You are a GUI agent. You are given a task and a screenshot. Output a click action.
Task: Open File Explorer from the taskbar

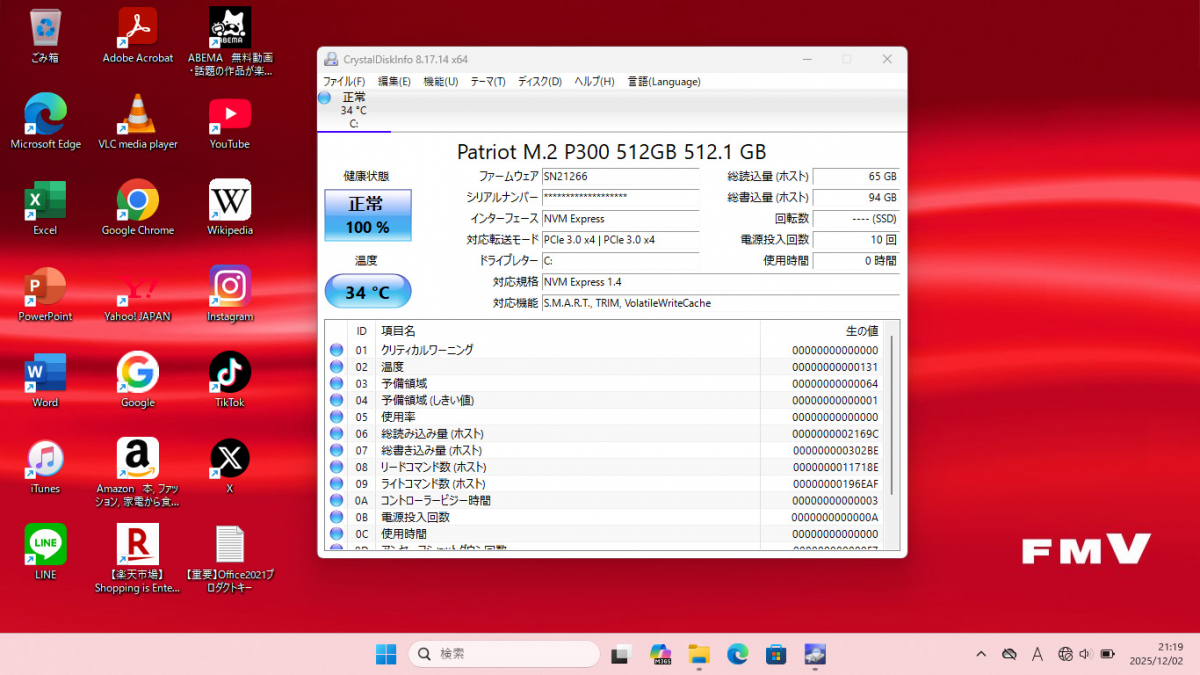[698, 654]
